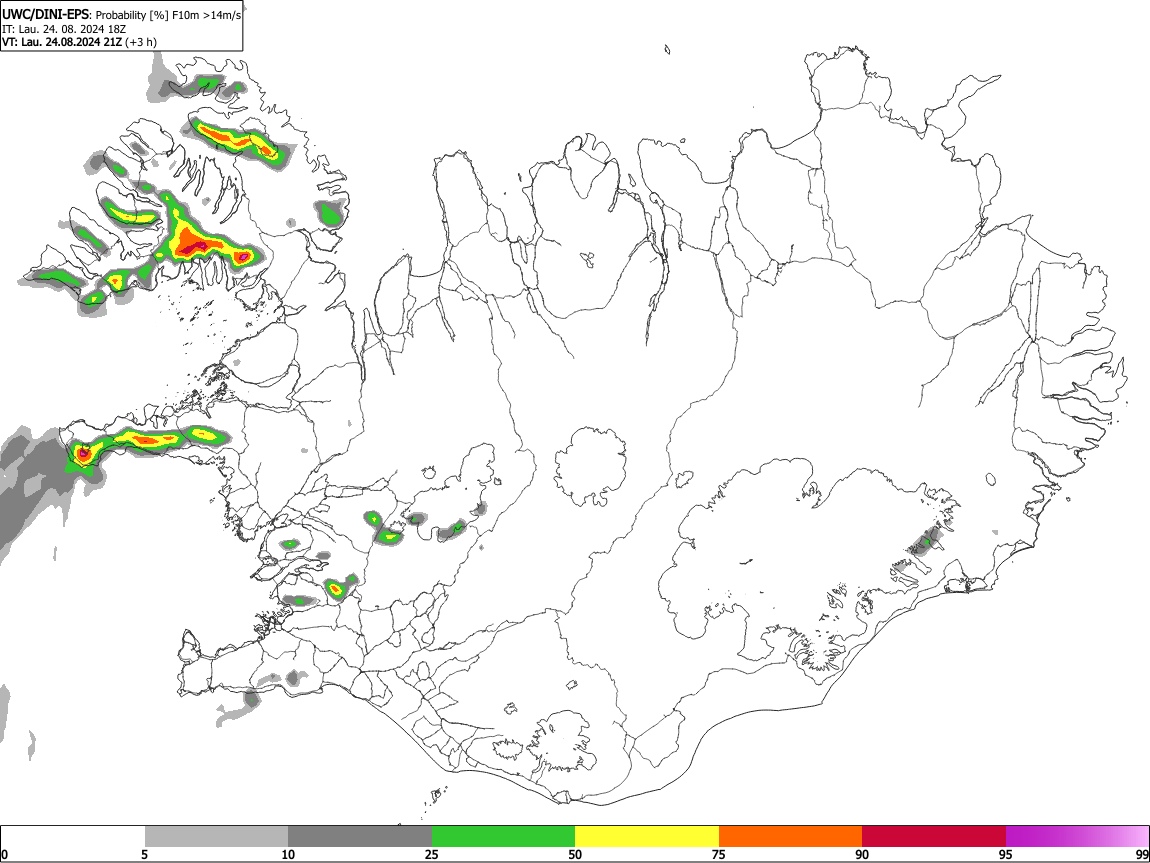Click the dark gray 10-25% legend swatch
Screen dimensions: 1150x863
[x=360, y=837]
